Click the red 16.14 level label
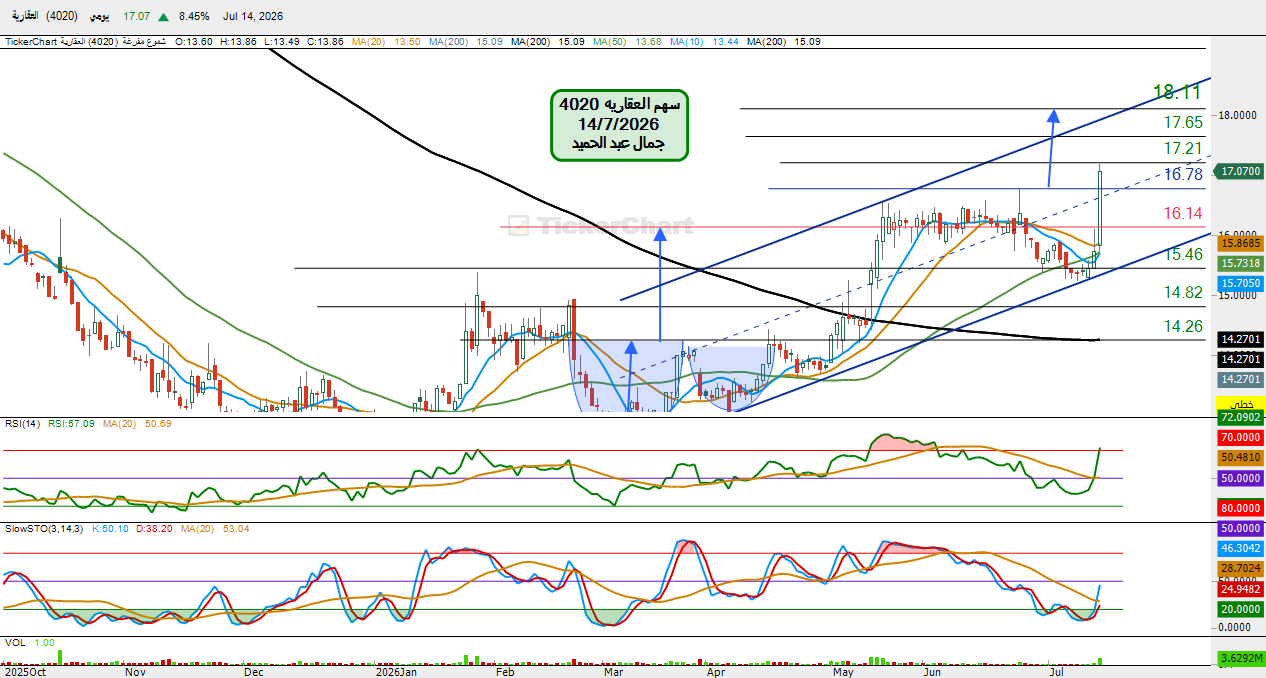Viewport: 1266px width, 678px height. click(x=1183, y=213)
